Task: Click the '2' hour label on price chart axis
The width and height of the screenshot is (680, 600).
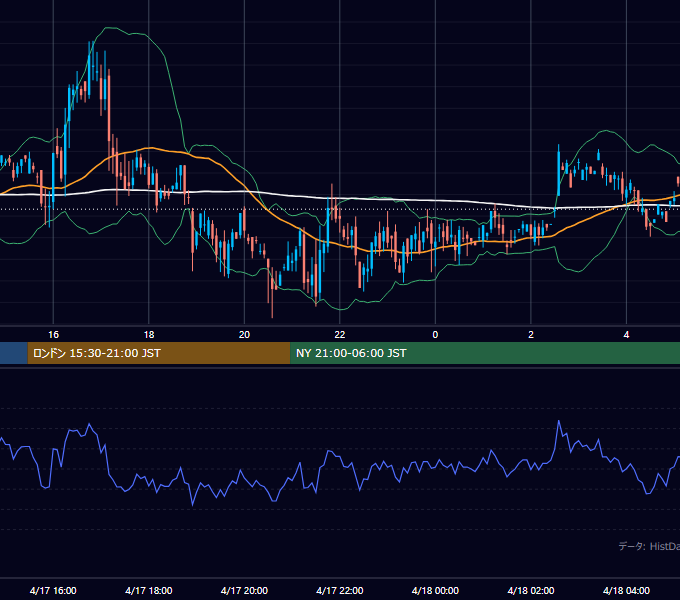Action: point(531,335)
